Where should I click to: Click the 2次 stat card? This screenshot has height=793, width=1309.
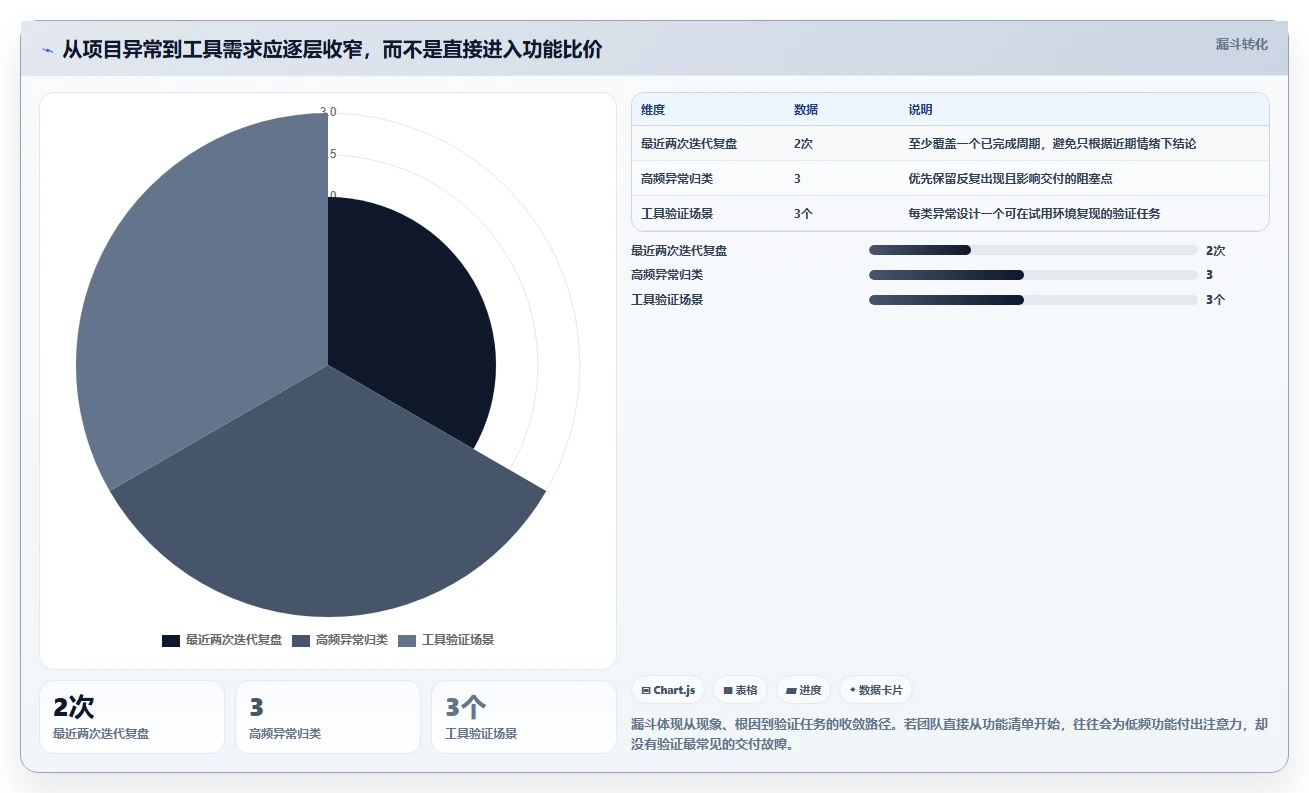[x=132, y=717]
